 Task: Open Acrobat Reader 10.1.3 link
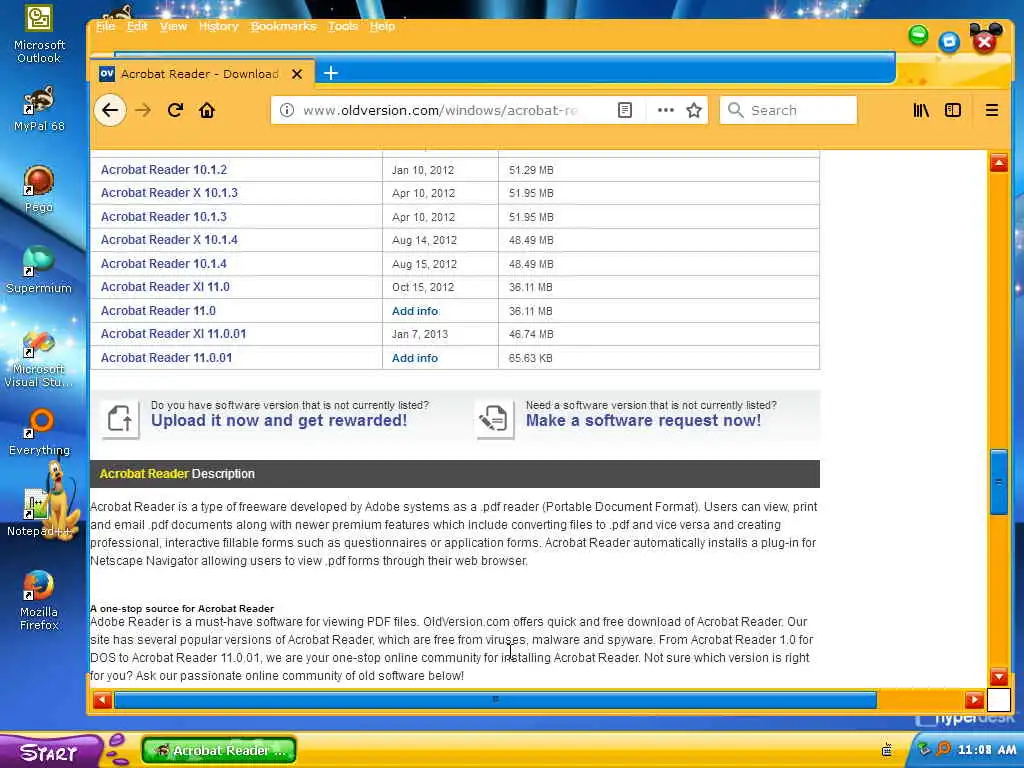tap(164, 217)
